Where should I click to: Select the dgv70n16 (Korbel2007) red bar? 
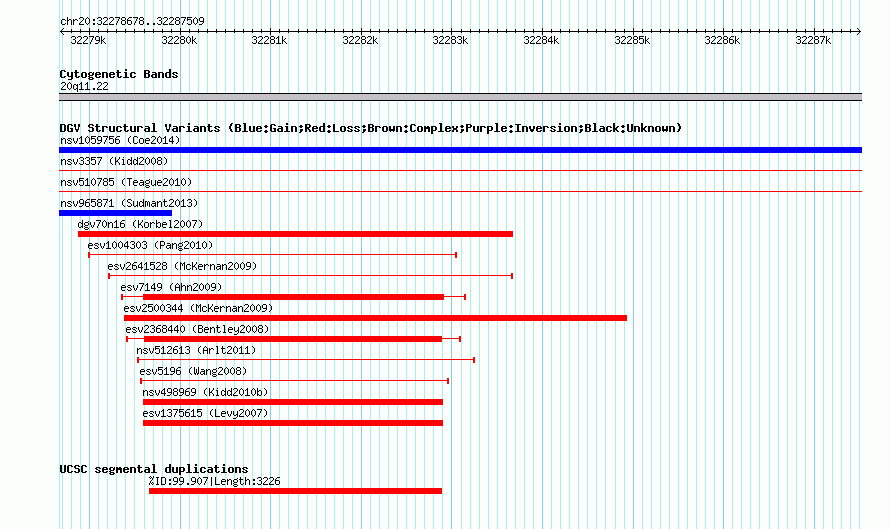point(295,234)
